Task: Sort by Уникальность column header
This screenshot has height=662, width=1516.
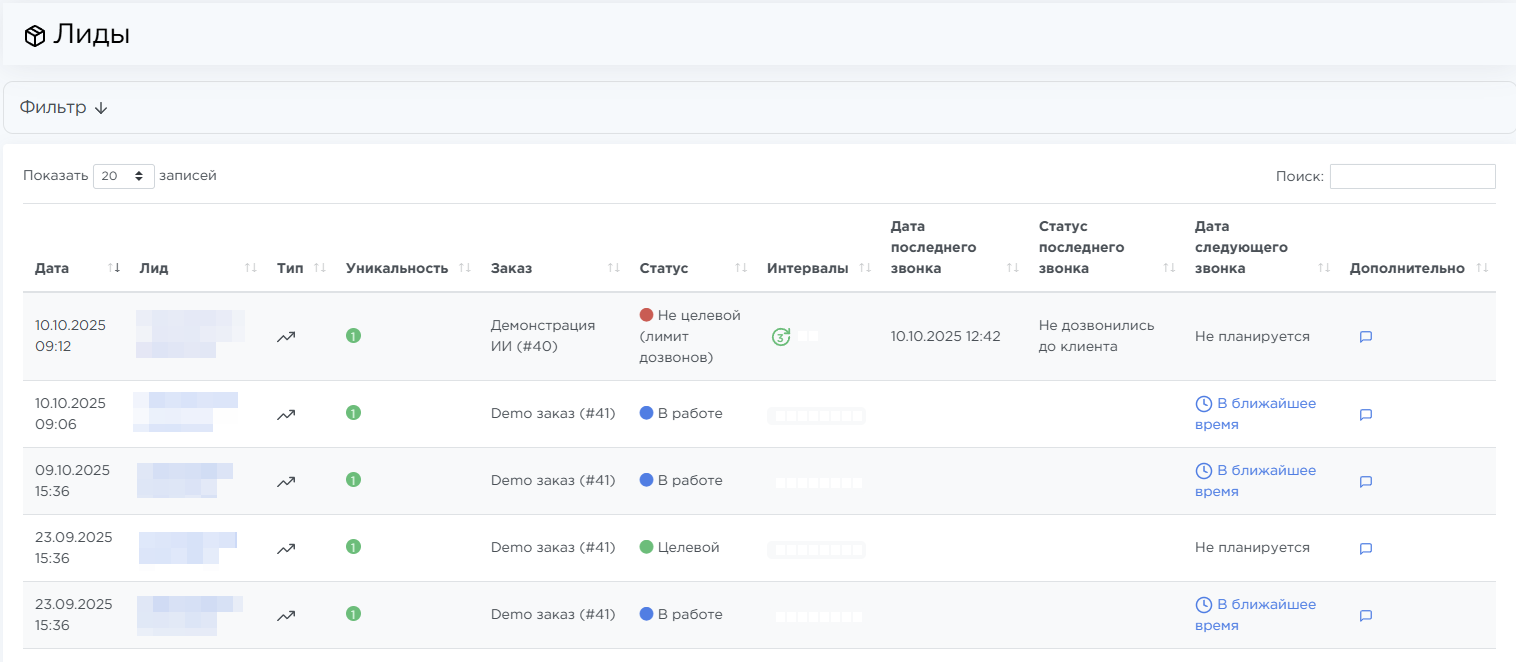Action: [396, 268]
